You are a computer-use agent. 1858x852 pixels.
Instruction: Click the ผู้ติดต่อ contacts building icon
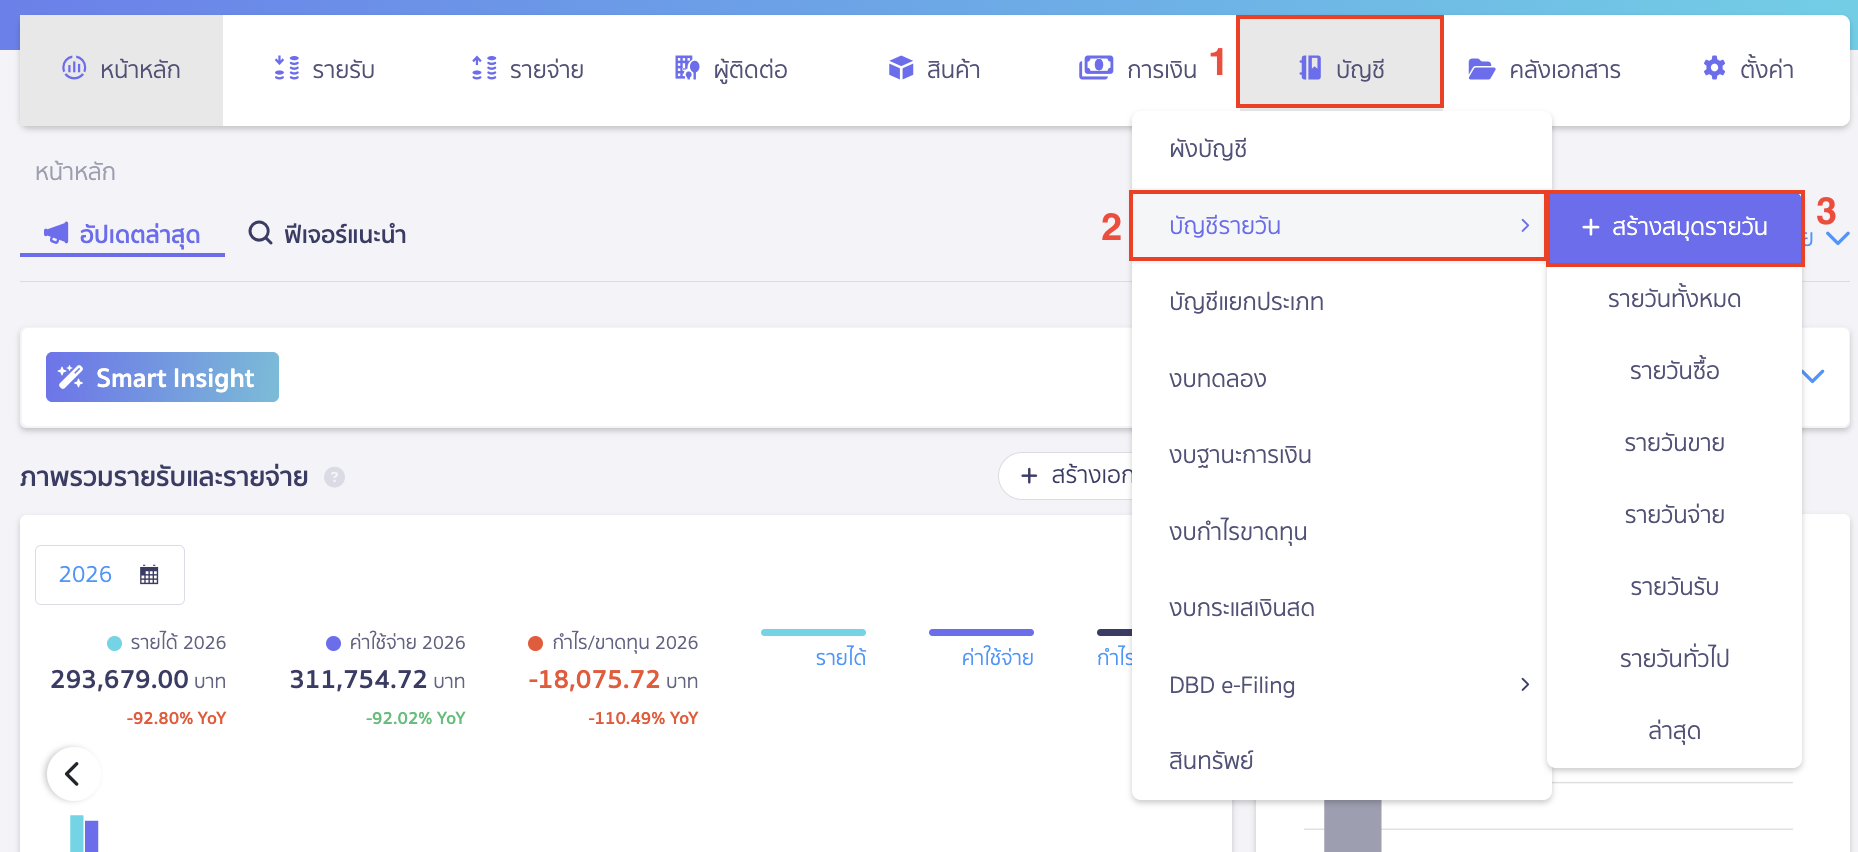coord(687,68)
